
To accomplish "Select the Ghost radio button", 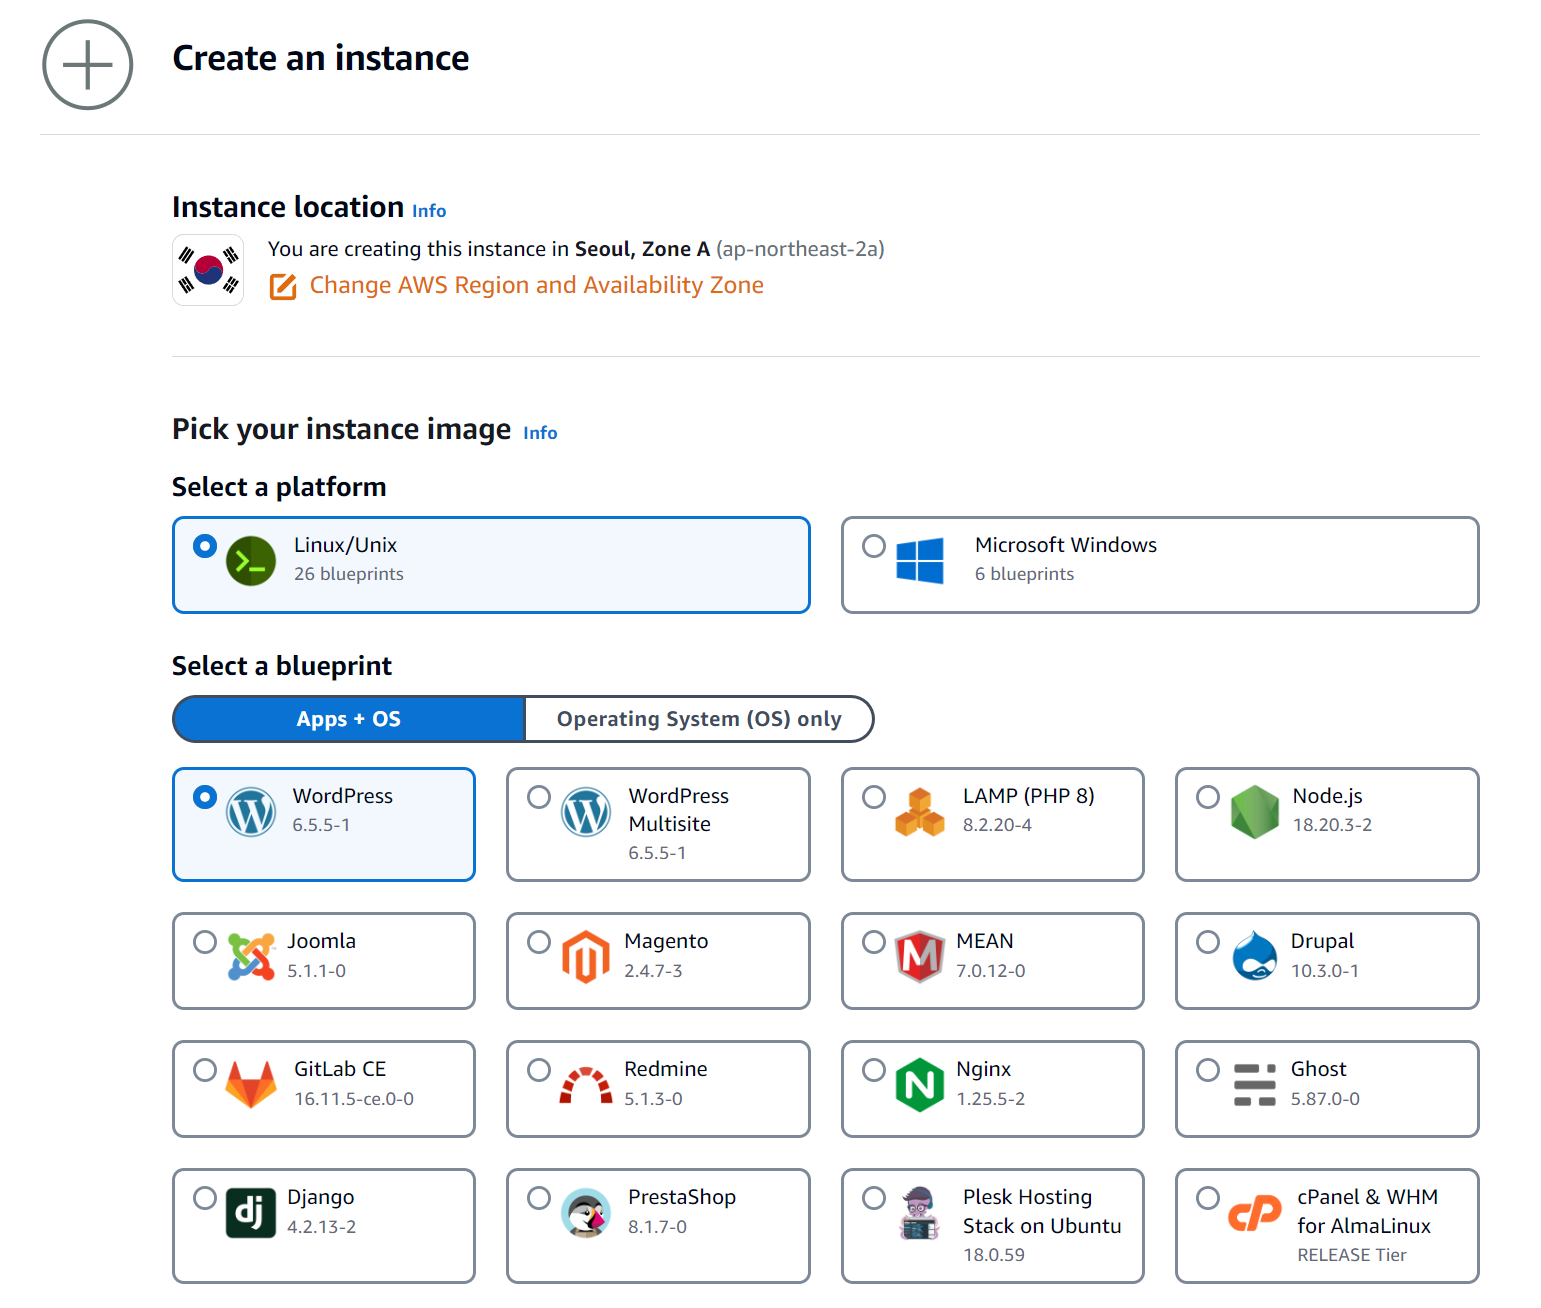I will point(1208,1070).
